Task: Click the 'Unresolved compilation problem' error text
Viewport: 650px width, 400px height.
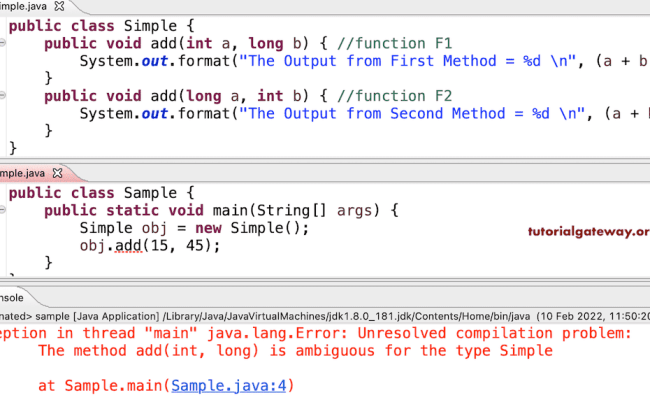Action: point(495,333)
